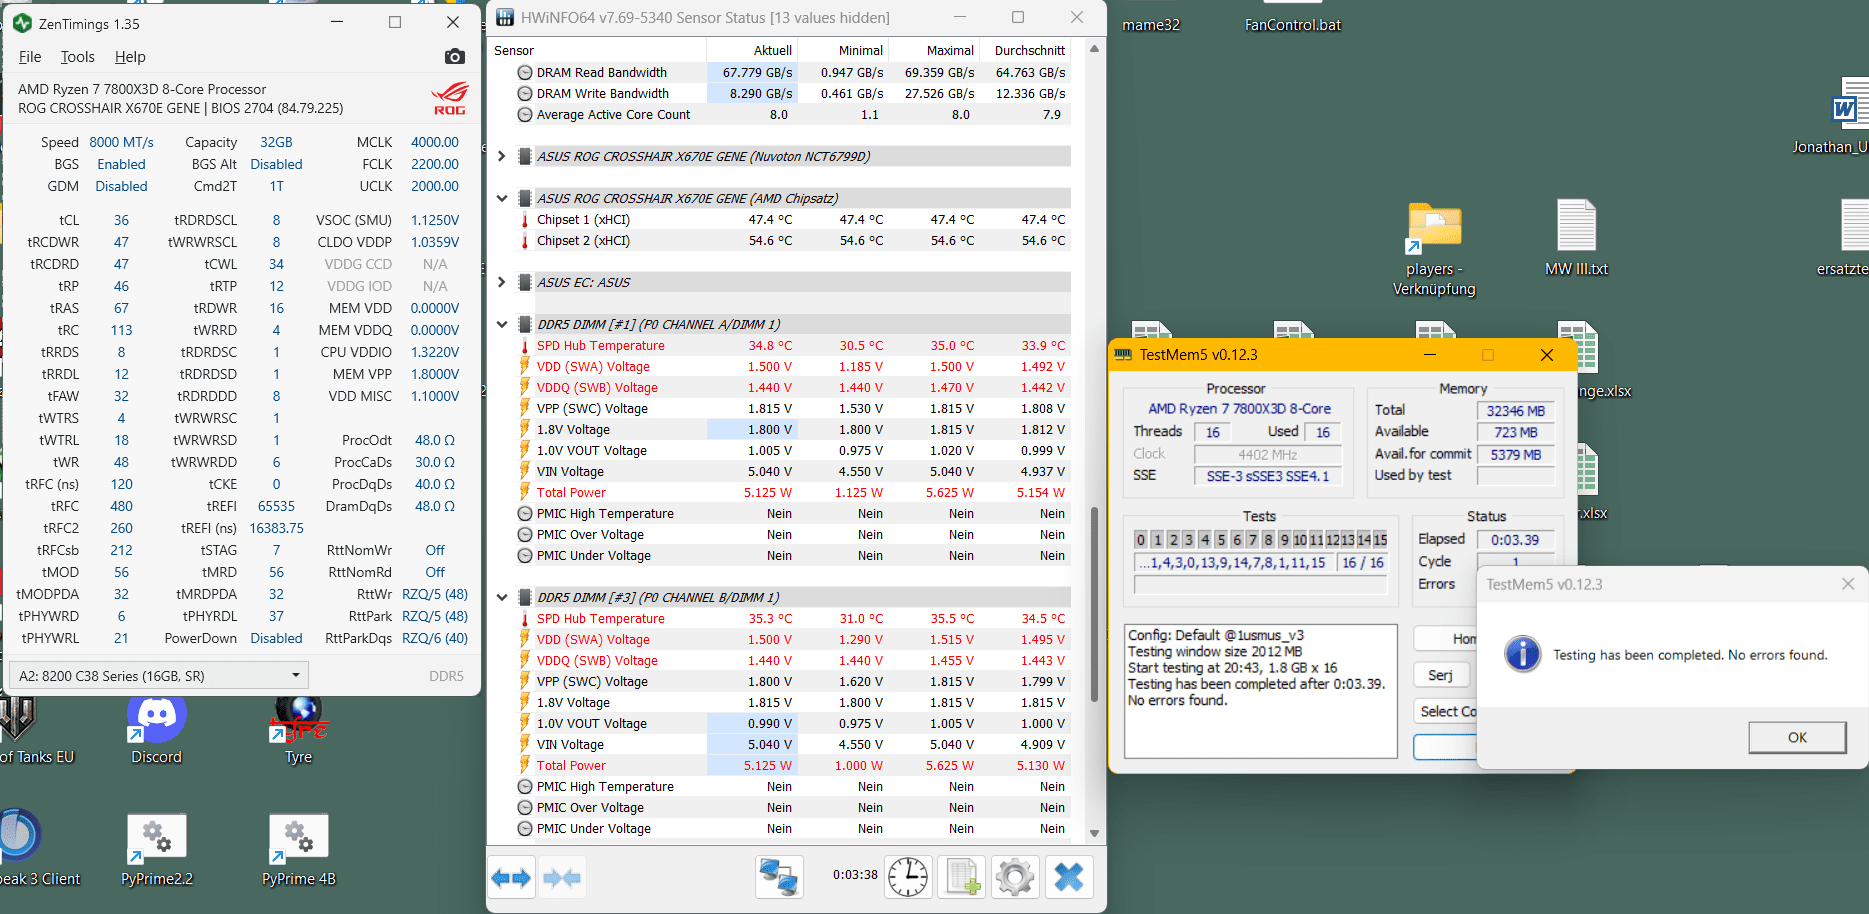Collapse the AMD Chipsatz sensor group
This screenshot has height=914, width=1869.
click(502, 198)
